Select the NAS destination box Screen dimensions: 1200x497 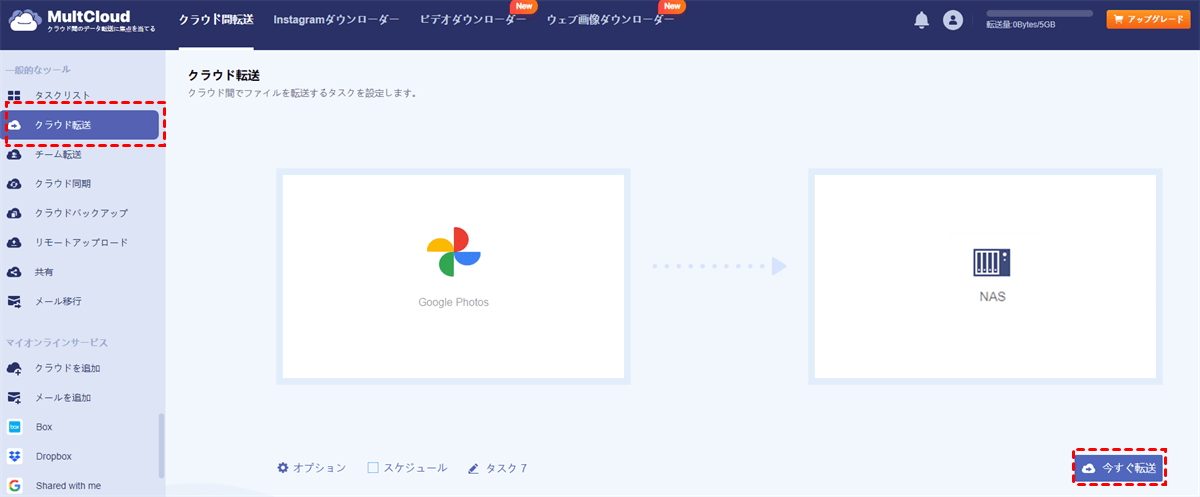[x=985, y=276]
